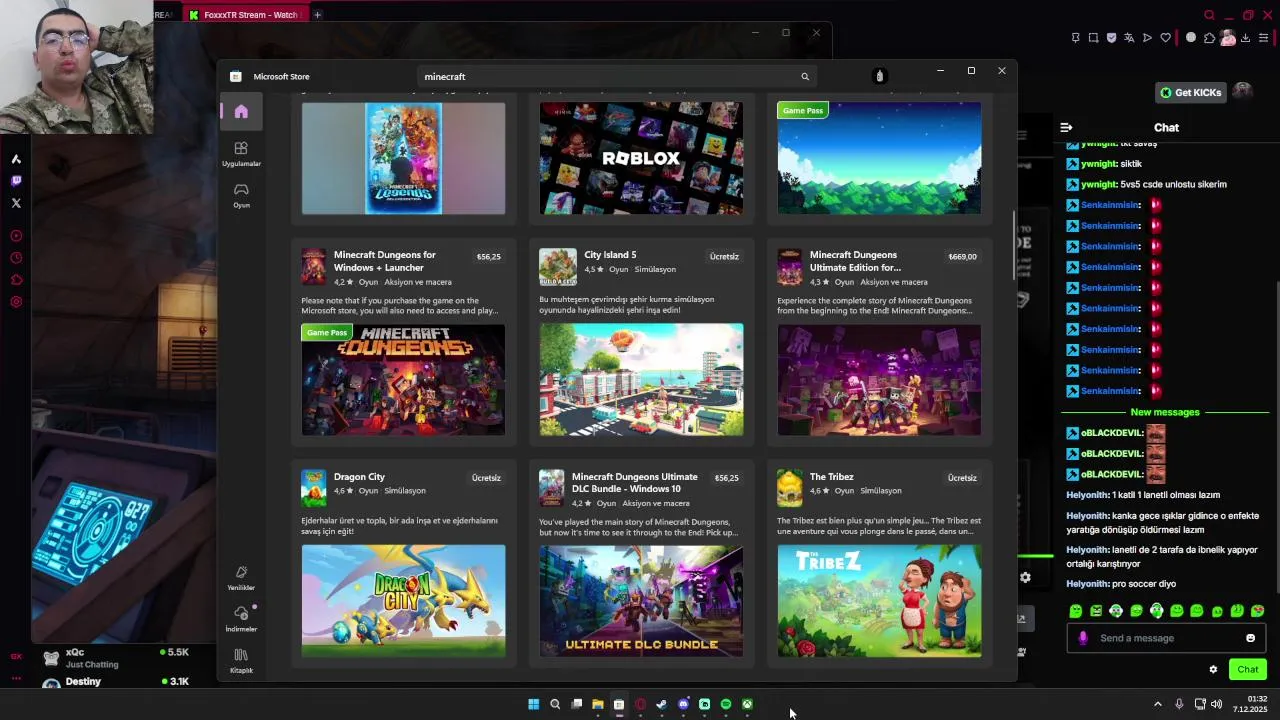Click browser ad-block shield icon
Screen dimensions: 1280x720
coord(1111,38)
